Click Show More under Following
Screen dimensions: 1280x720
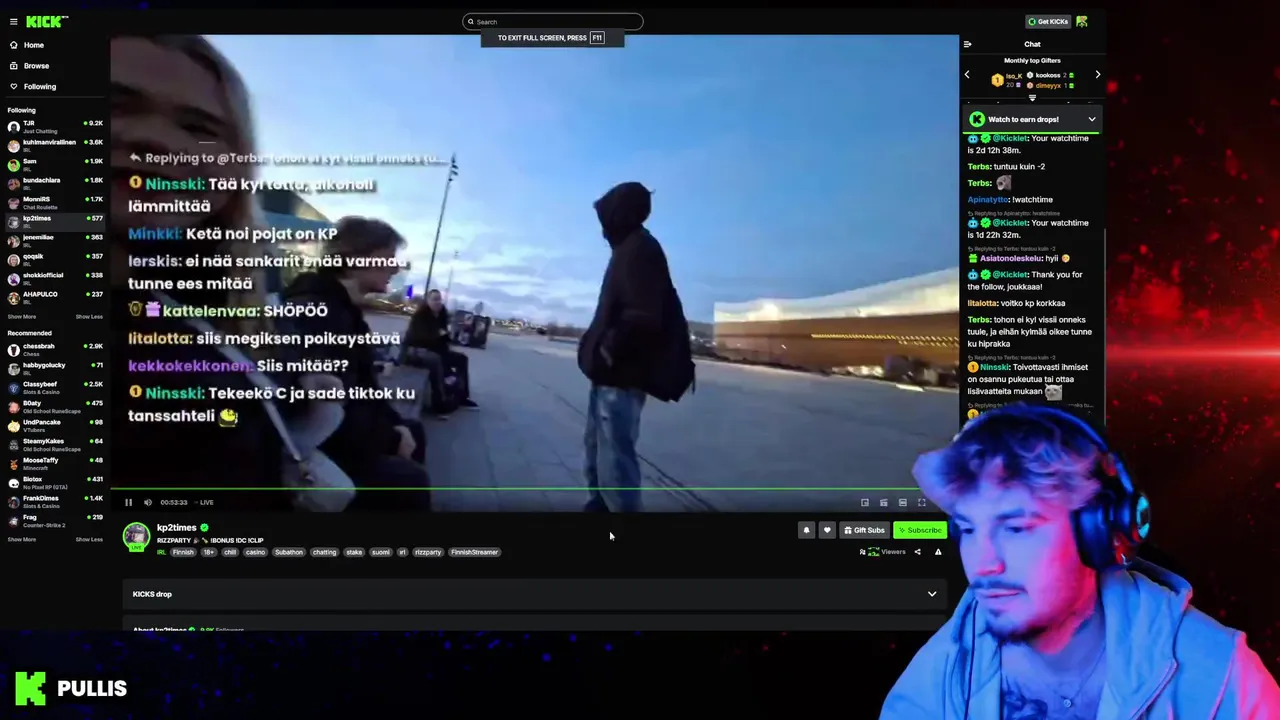click(x=22, y=316)
